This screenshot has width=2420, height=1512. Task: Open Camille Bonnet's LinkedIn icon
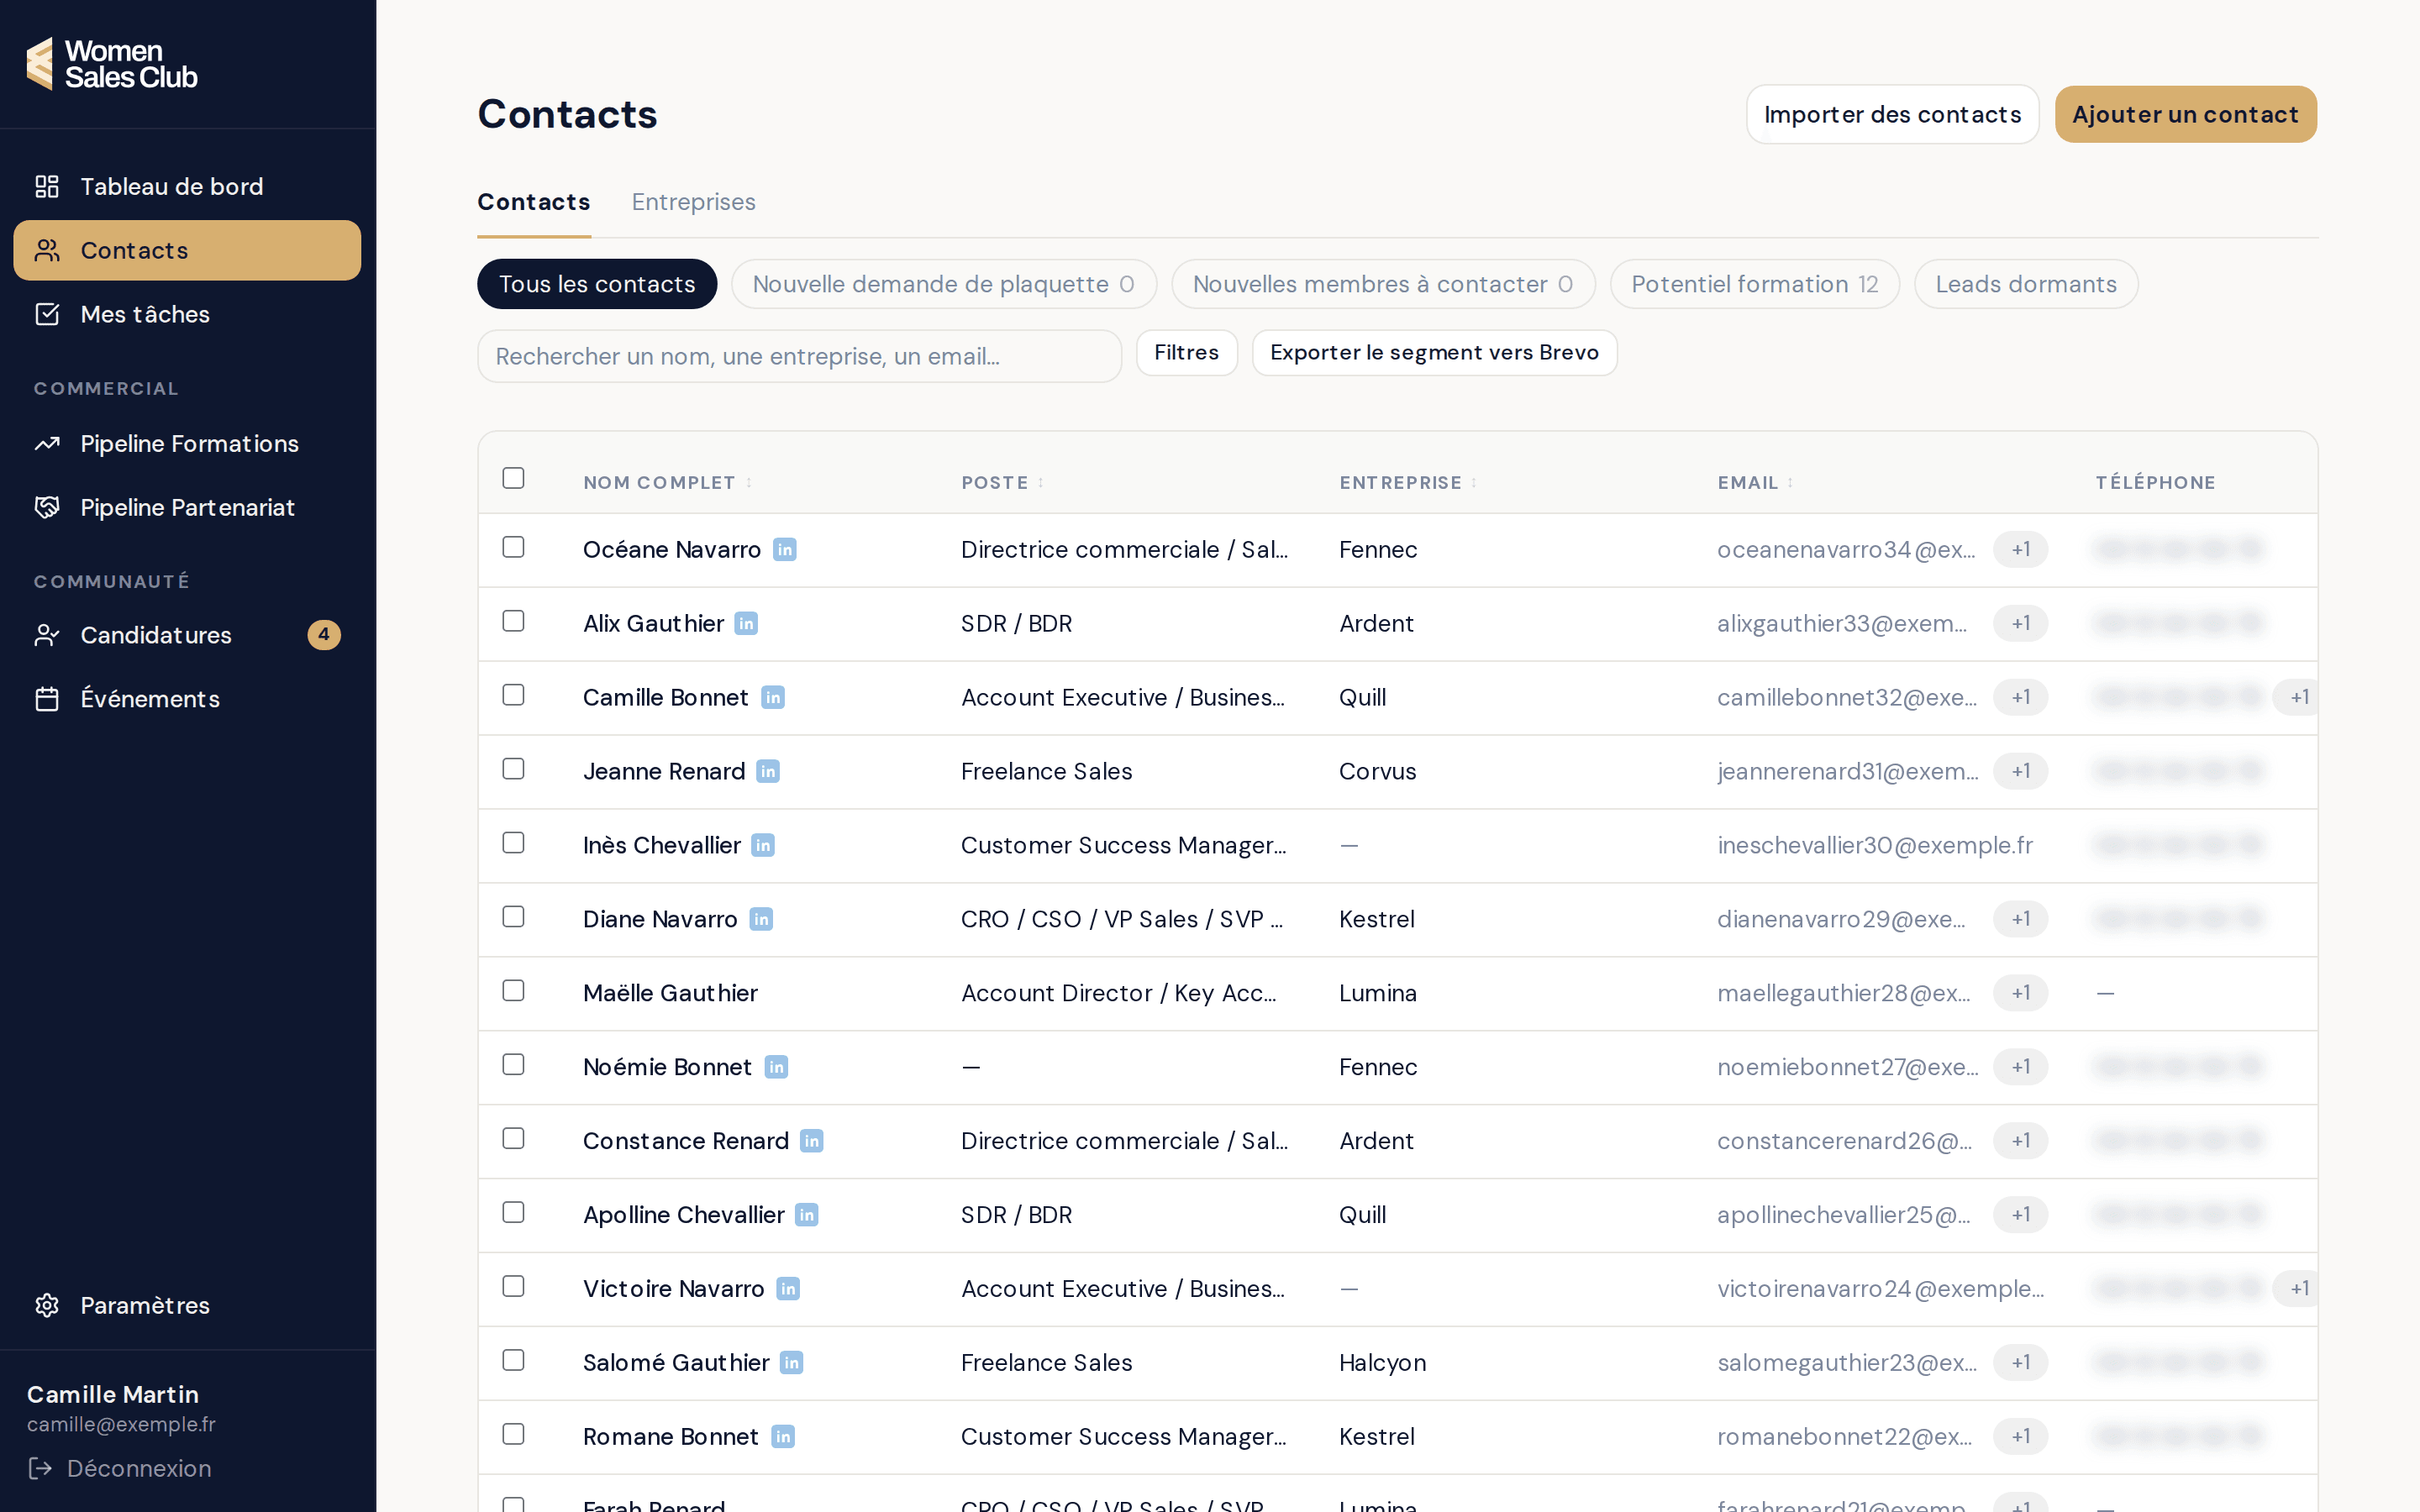pos(773,698)
